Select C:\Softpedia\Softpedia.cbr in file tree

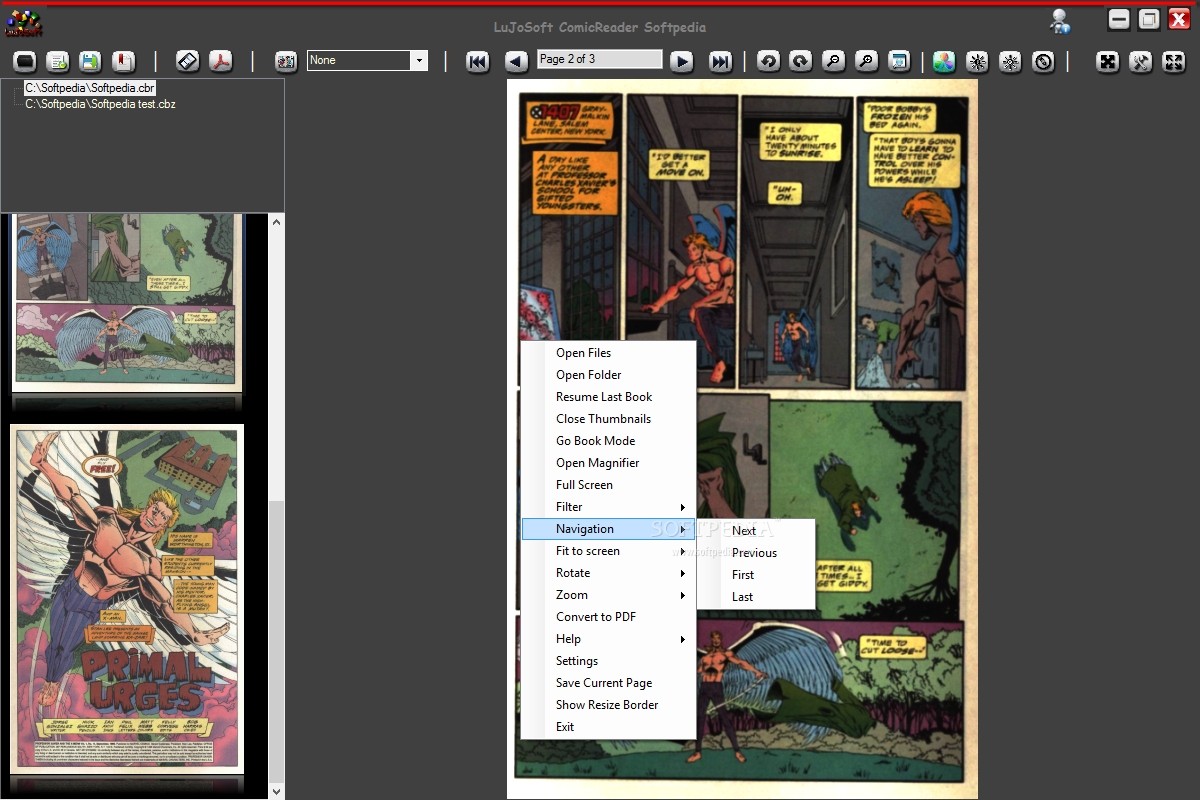[x=90, y=89]
